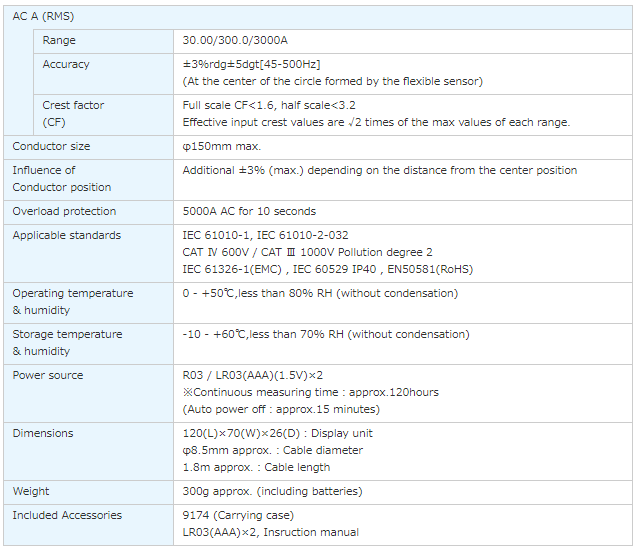The width and height of the screenshot is (637, 550).
Task: Click the Dimensions label cell
Action: click(43, 433)
